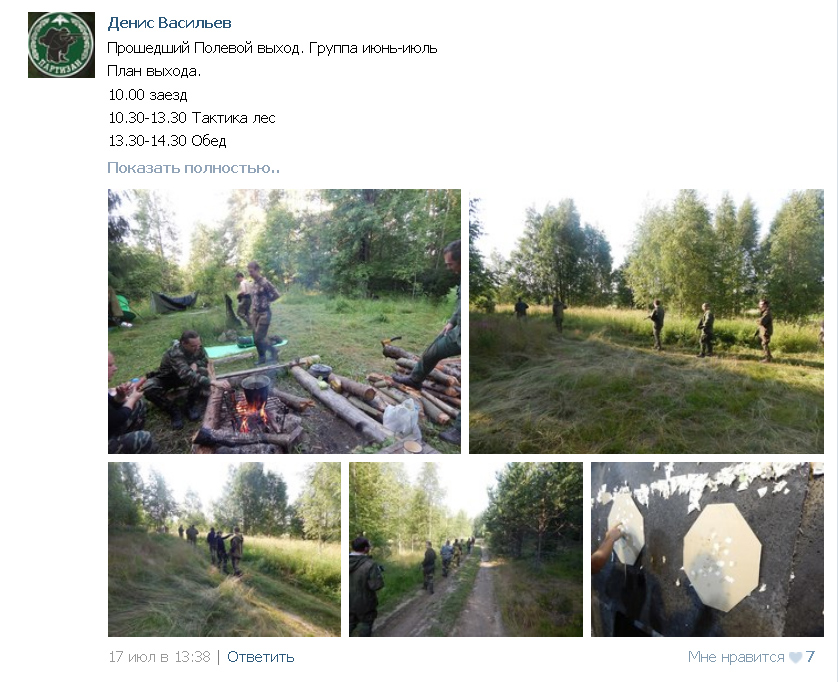Expand post with Показать полностью
This screenshot has height=682, width=838.
(x=193, y=168)
